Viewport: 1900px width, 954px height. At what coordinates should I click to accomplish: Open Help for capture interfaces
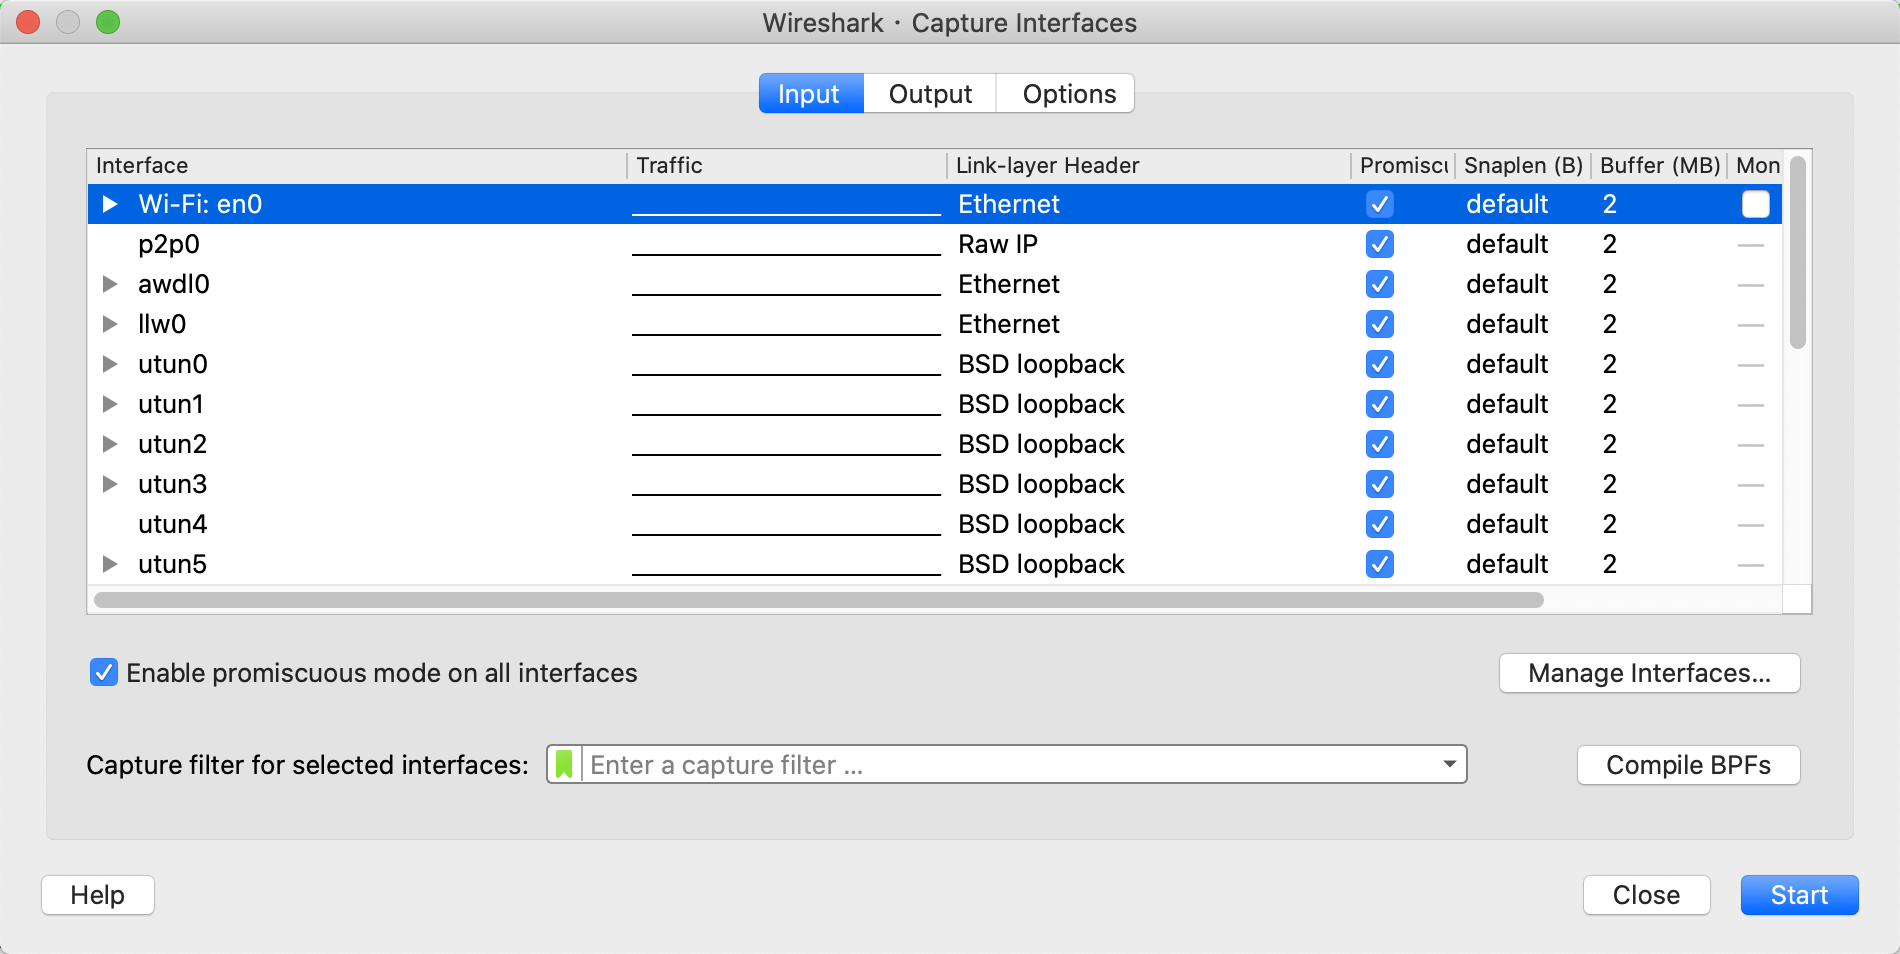98,895
